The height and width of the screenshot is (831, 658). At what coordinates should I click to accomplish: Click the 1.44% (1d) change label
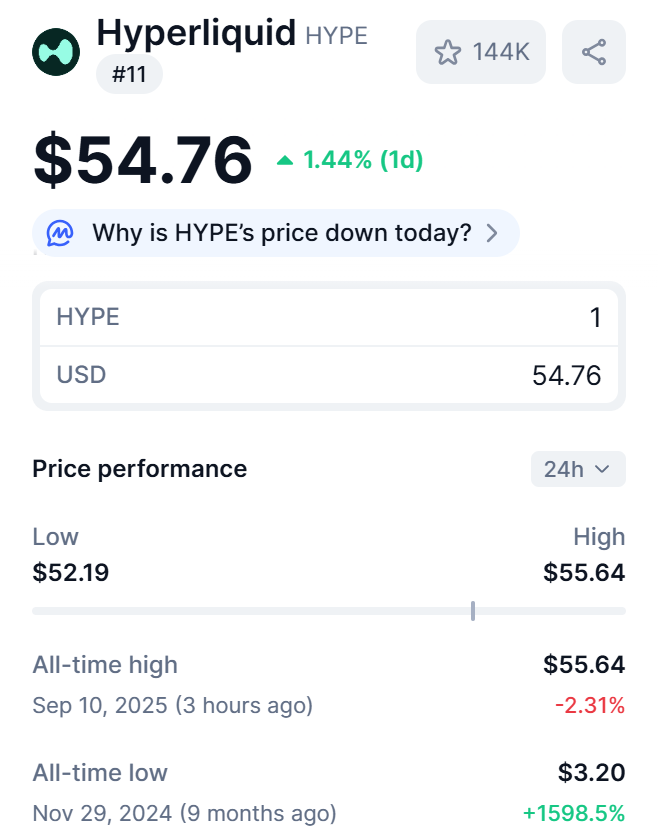(363, 160)
